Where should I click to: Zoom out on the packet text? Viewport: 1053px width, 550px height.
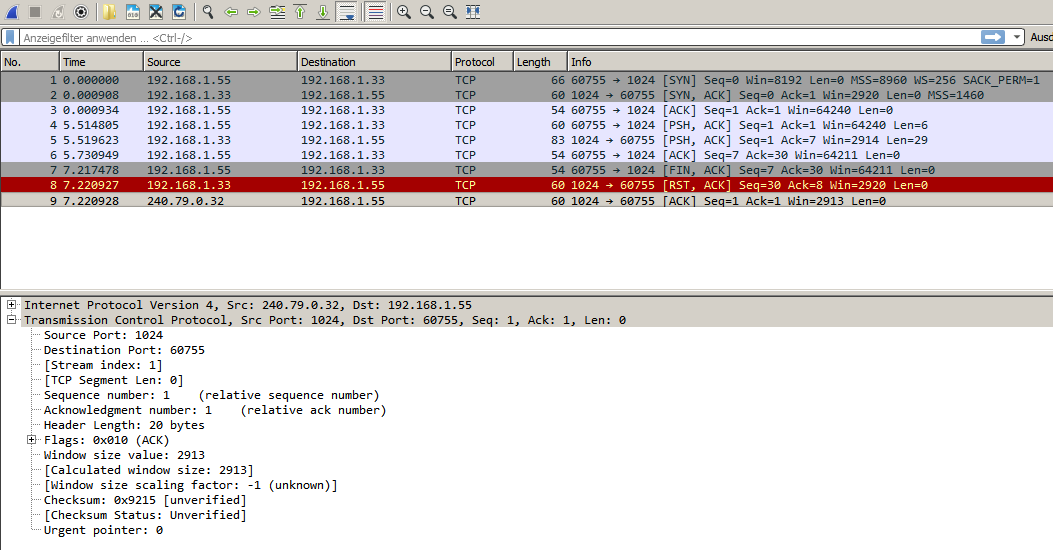pos(426,12)
